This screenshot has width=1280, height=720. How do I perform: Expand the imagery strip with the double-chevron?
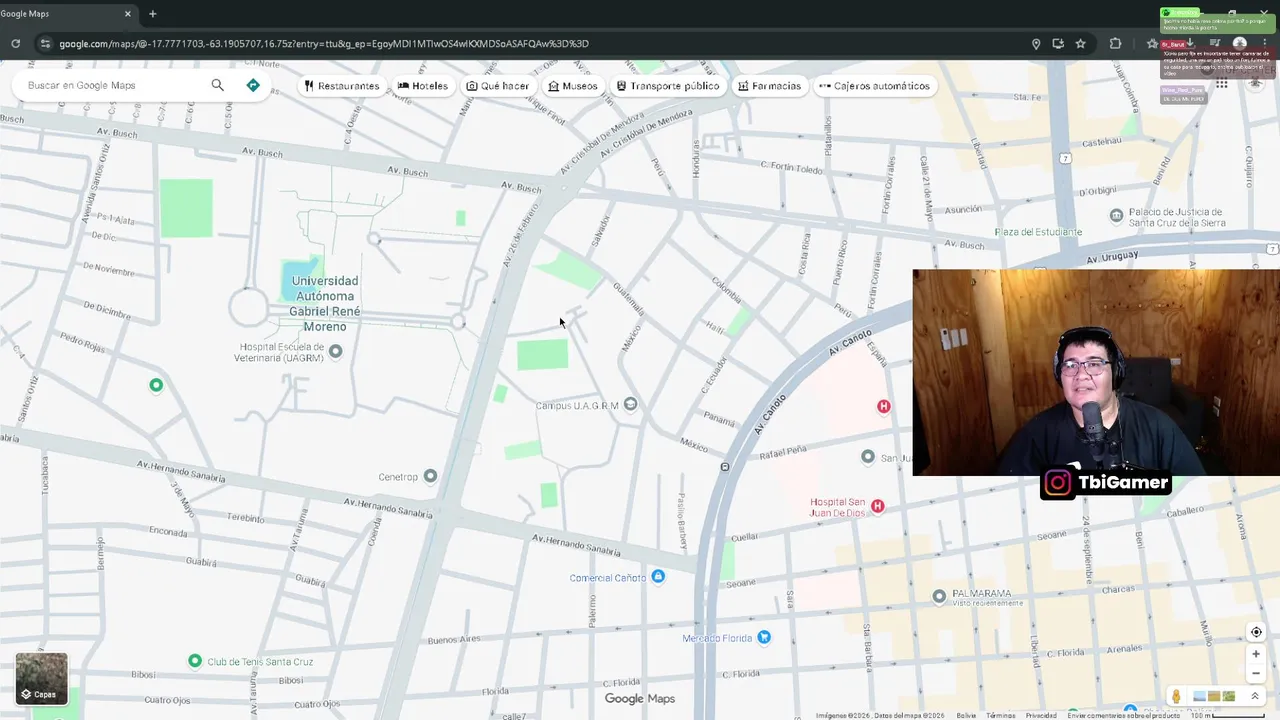pyautogui.click(x=1255, y=696)
